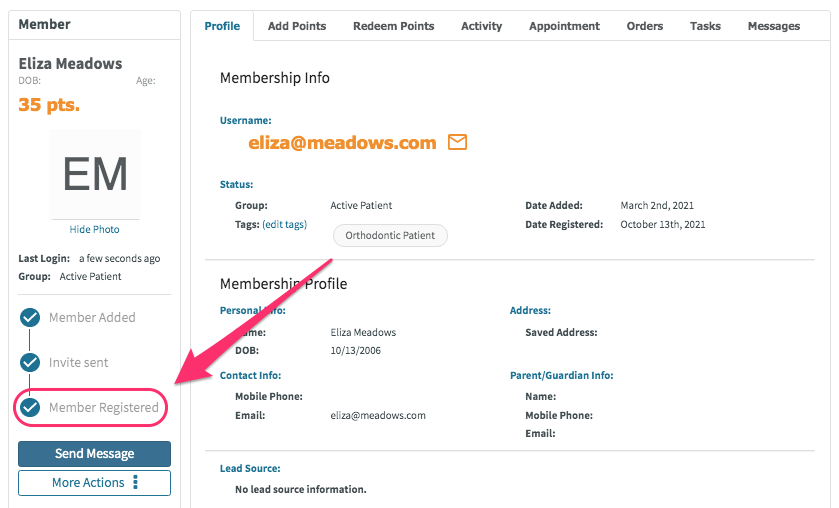This screenshot has width=839, height=508.
Task: Click the three-dot icon in More Actions
Action: (135, 482)
